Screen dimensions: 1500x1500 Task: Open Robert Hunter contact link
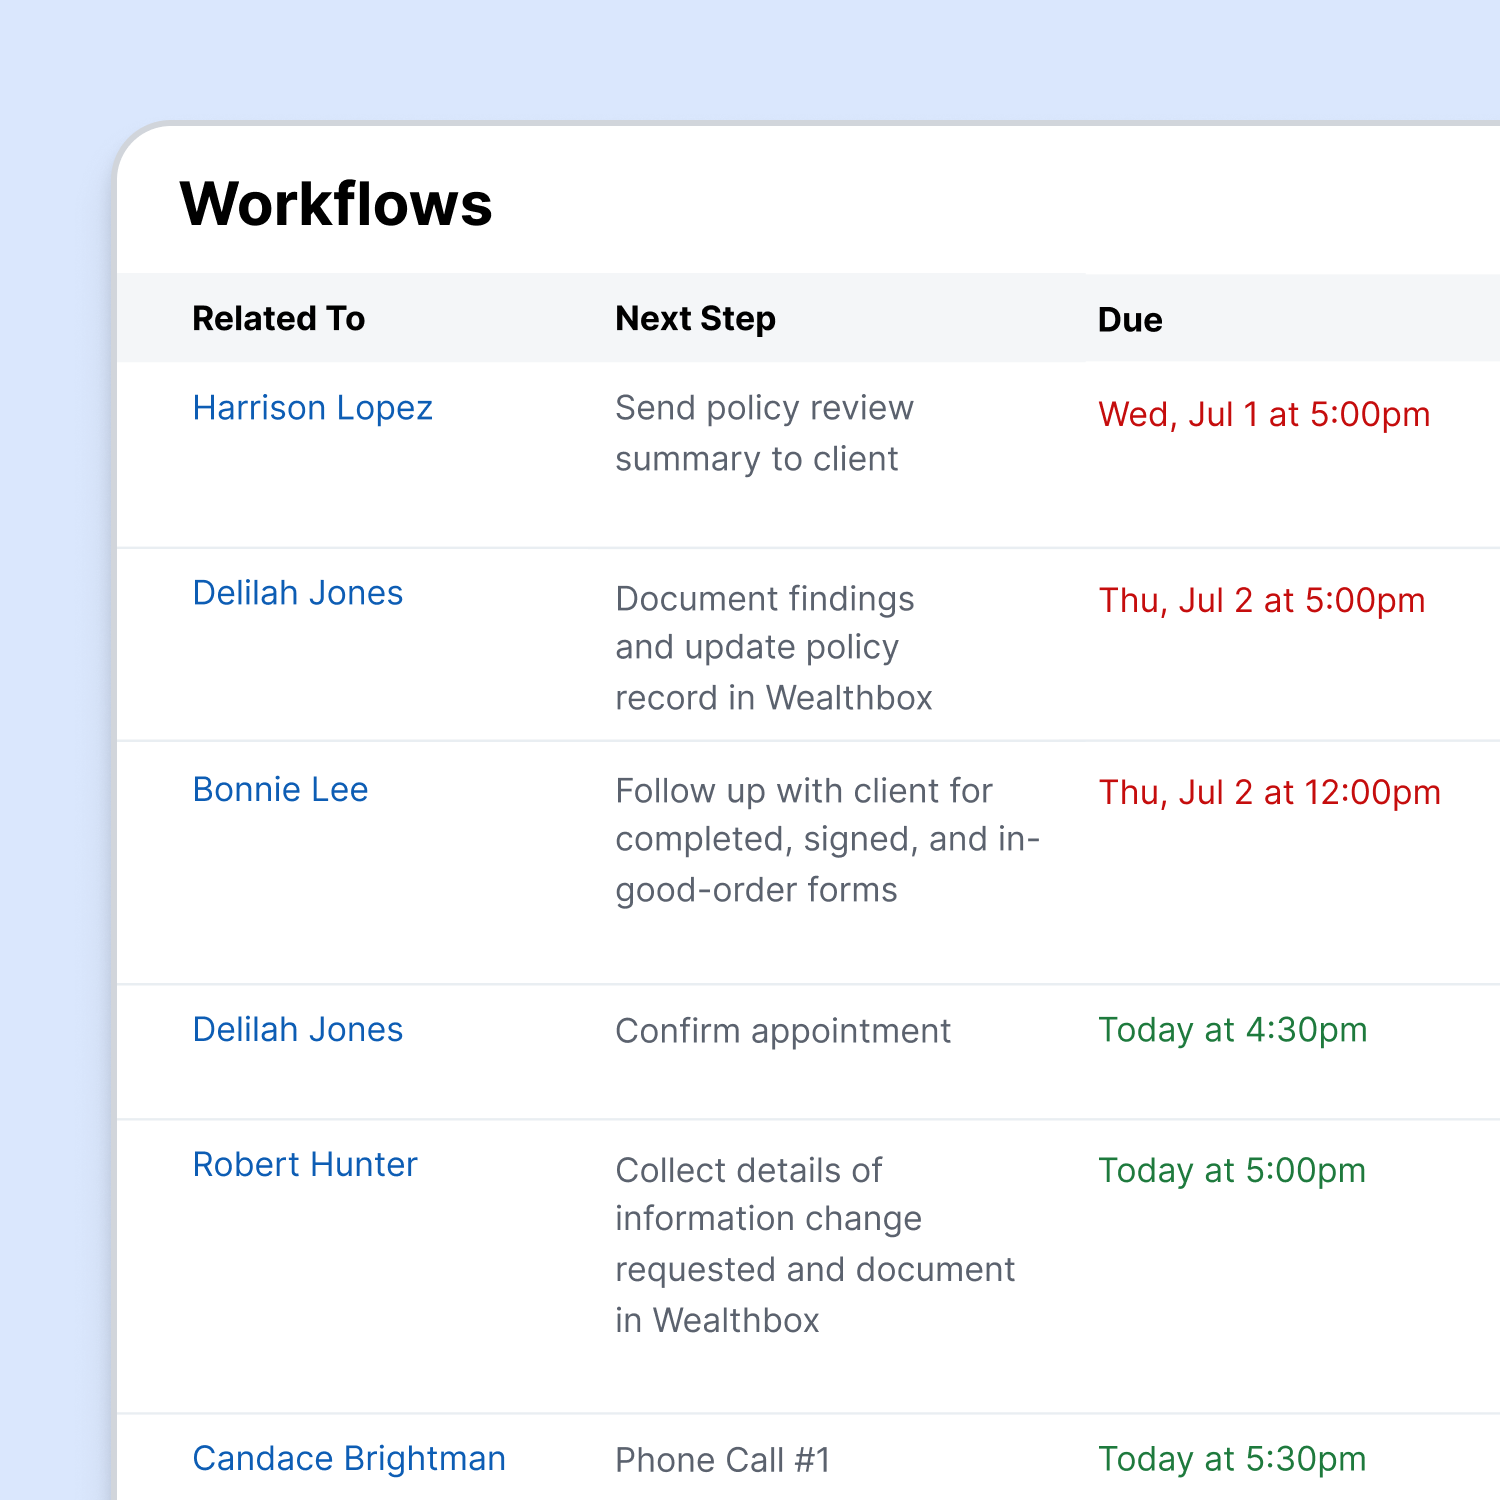(305, 1165)
